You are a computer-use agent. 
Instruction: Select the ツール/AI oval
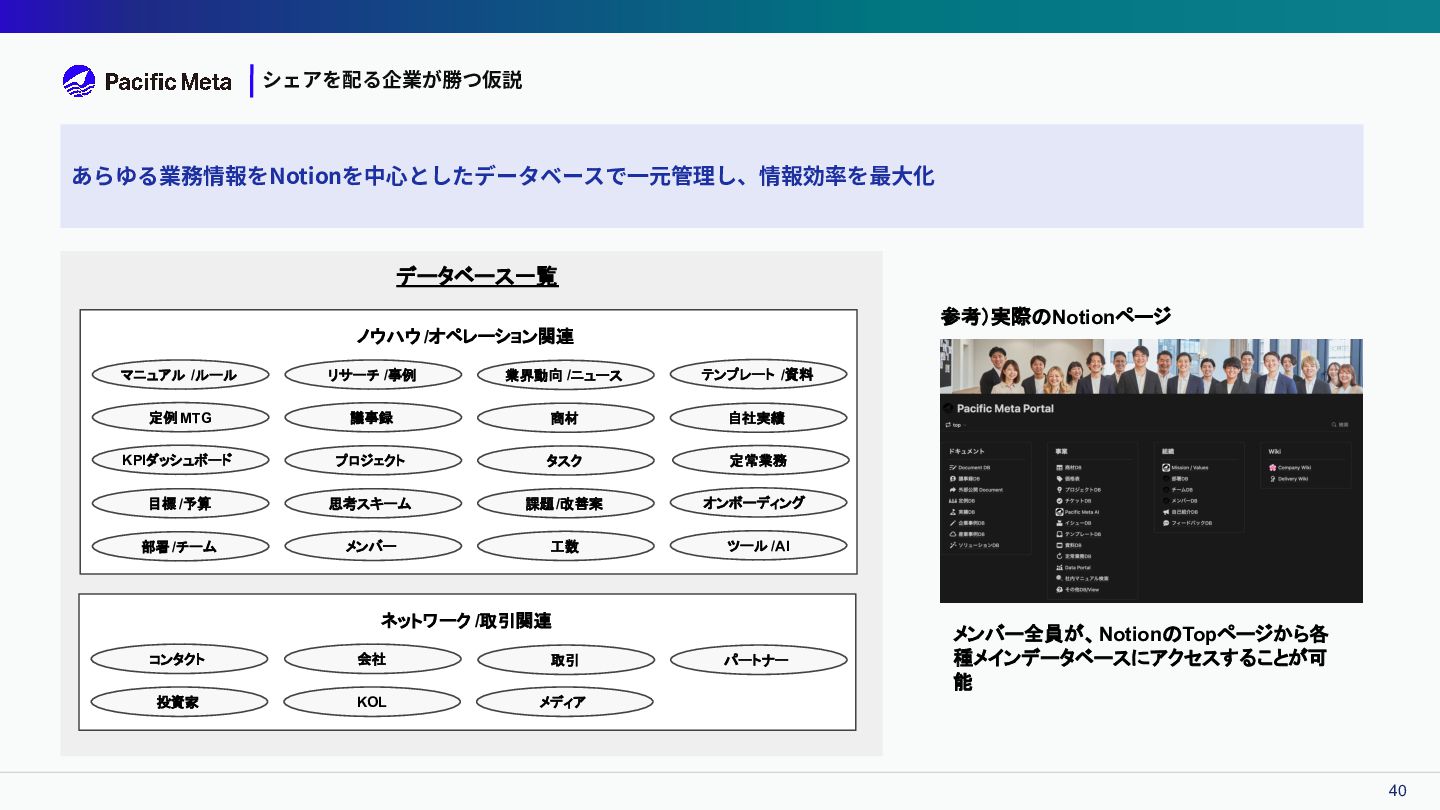click(758, 546)
